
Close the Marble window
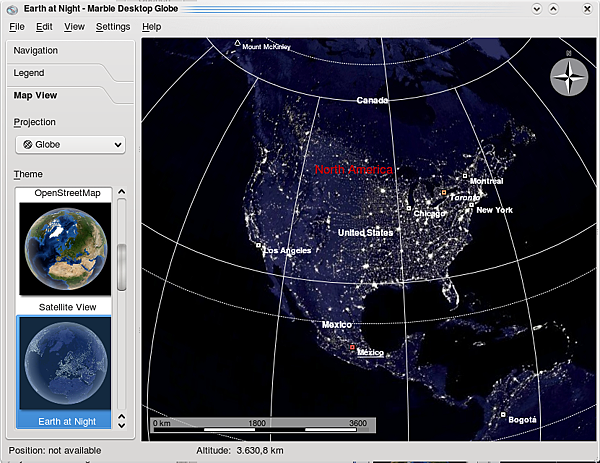tap(587, 9)
